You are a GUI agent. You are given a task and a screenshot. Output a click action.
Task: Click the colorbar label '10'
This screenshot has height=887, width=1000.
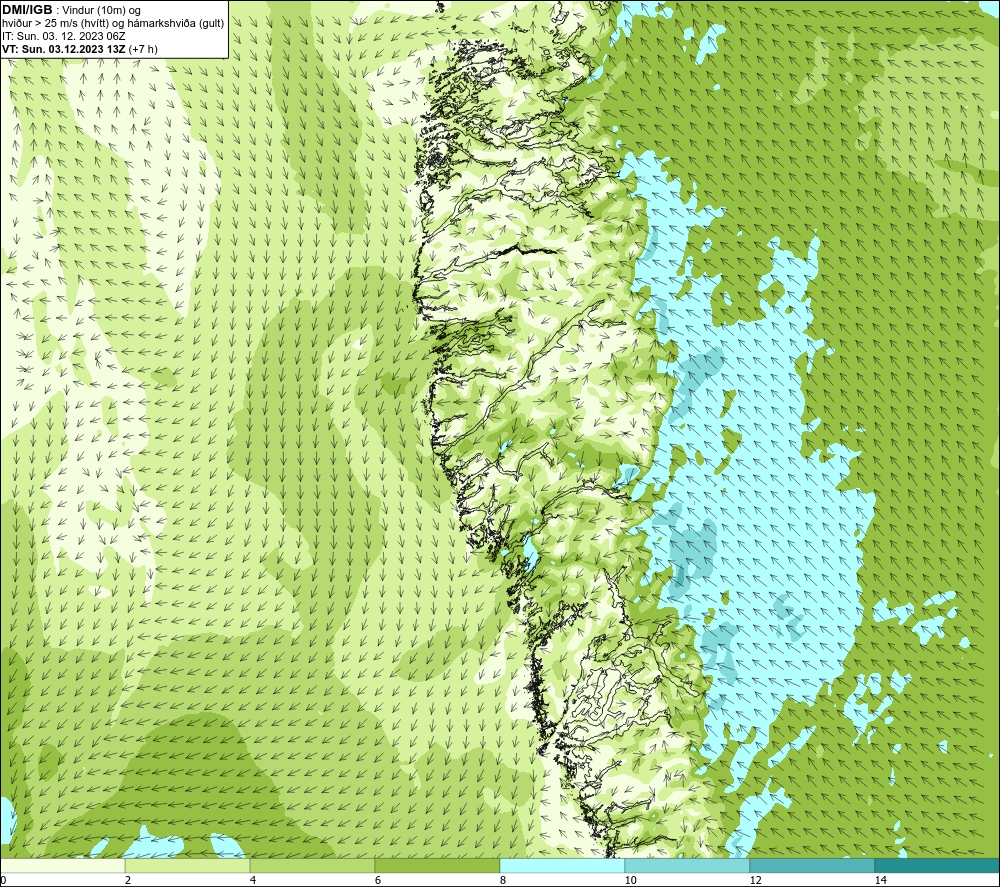[x=630, y=880]
